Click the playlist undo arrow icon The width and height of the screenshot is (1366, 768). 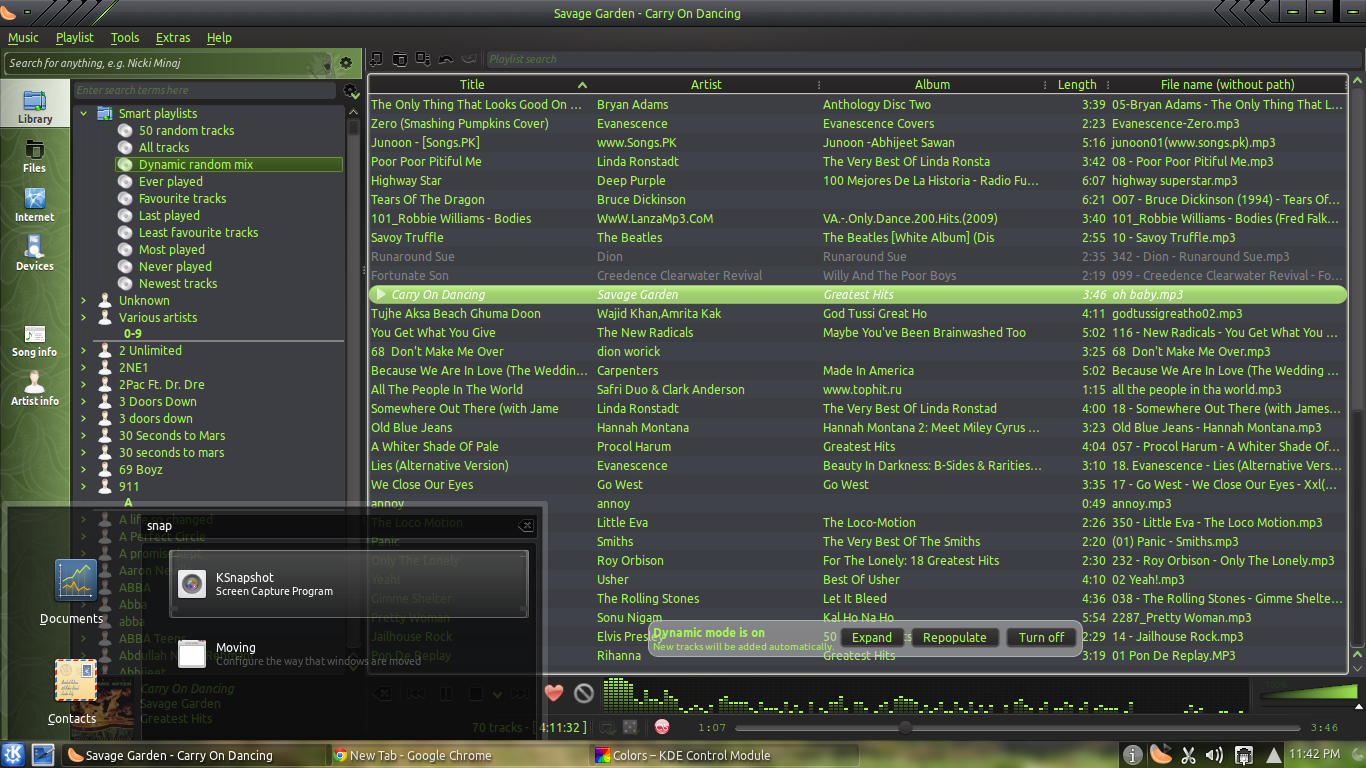pyautogui.click(x=446, y=59)
